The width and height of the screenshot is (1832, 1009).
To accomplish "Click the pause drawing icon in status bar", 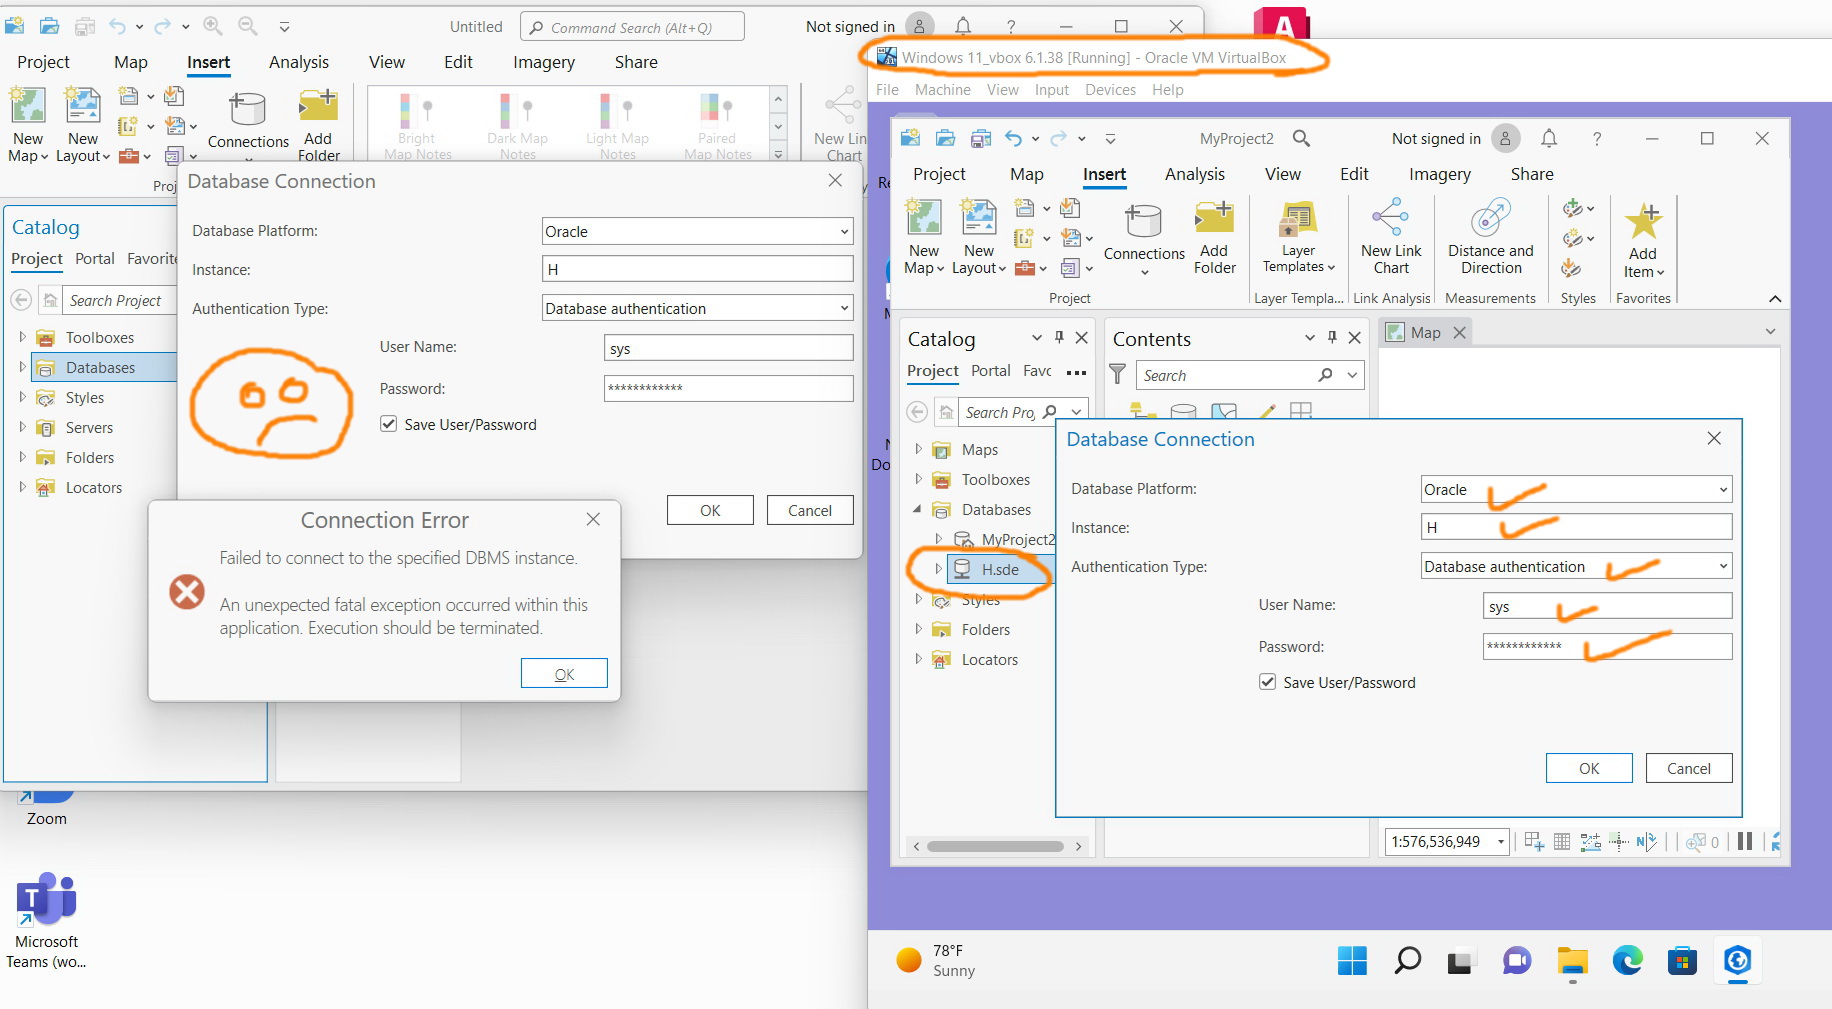I will coord(1745,841).
